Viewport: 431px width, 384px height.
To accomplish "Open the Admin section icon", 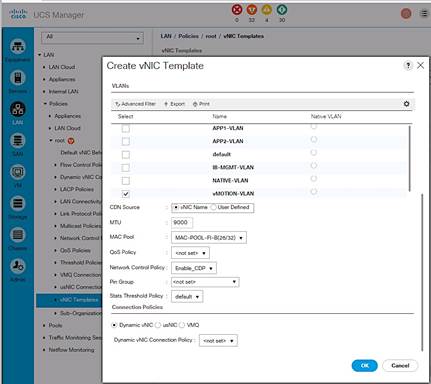I will click(x=18, y=266).
